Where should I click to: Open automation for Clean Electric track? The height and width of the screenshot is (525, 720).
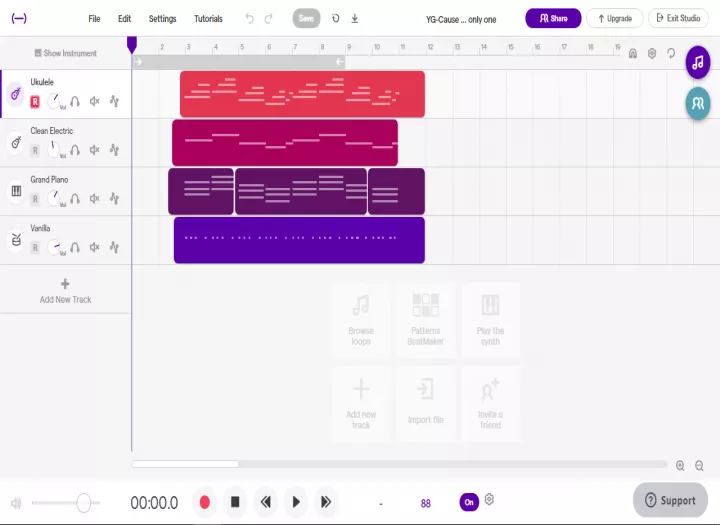(114, 150)
